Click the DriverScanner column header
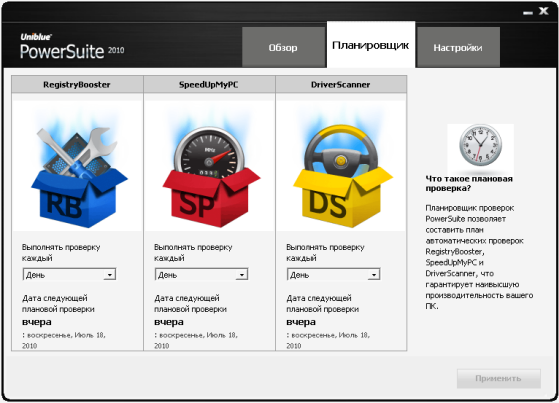559x403 pixels. coord(341,85)
